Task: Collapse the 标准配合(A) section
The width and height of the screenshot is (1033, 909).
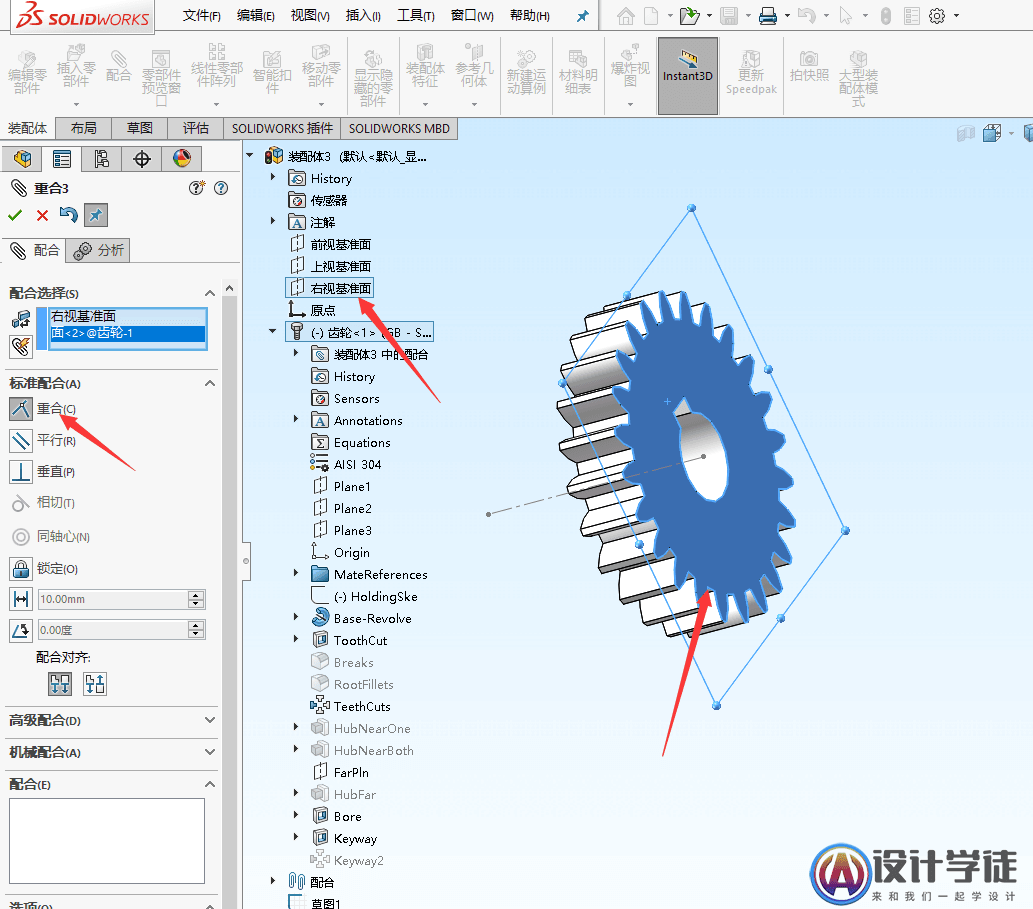Action: [x=209, y=383]
